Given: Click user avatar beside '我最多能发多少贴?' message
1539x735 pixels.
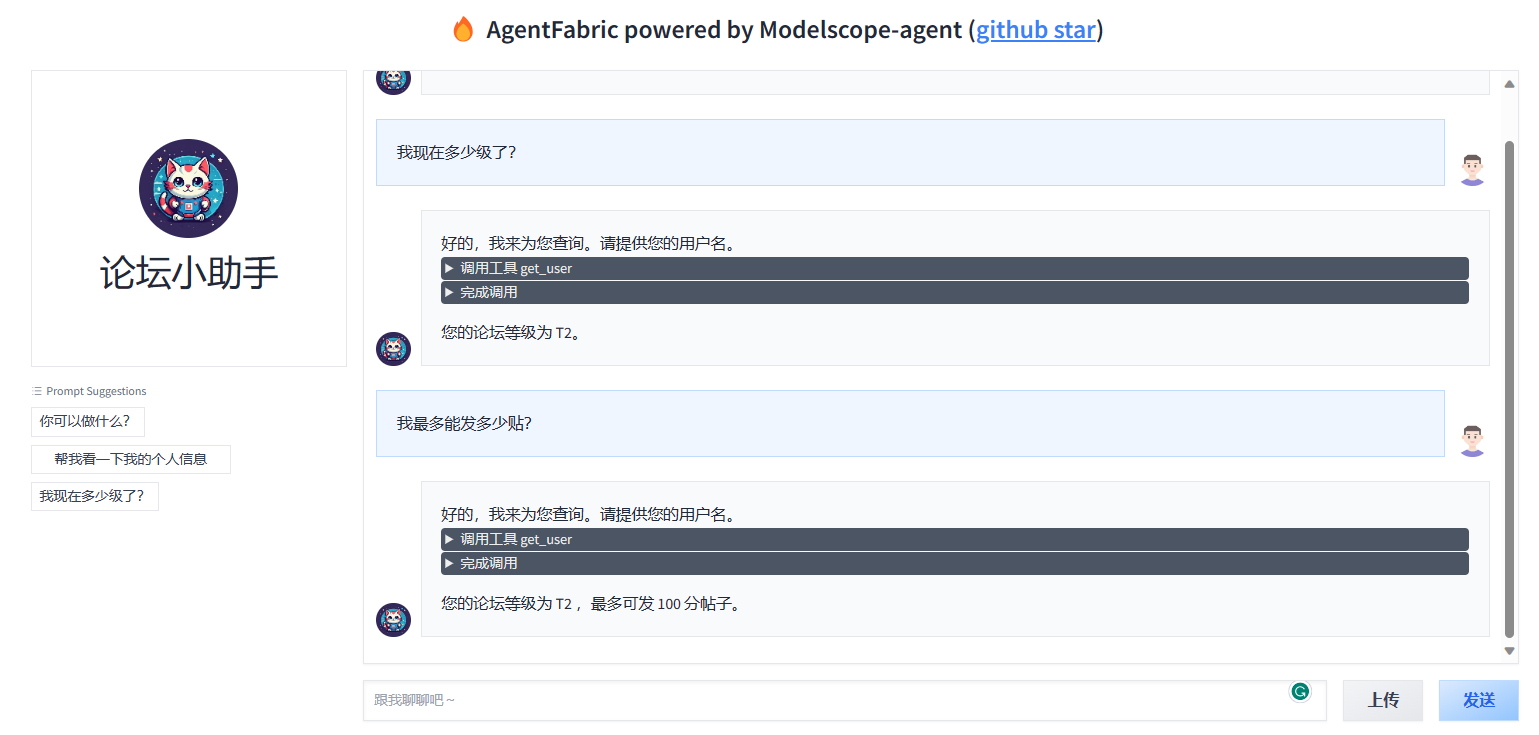Looking at the screenshot, I should pyautogui.click(x=1471, y=440).
